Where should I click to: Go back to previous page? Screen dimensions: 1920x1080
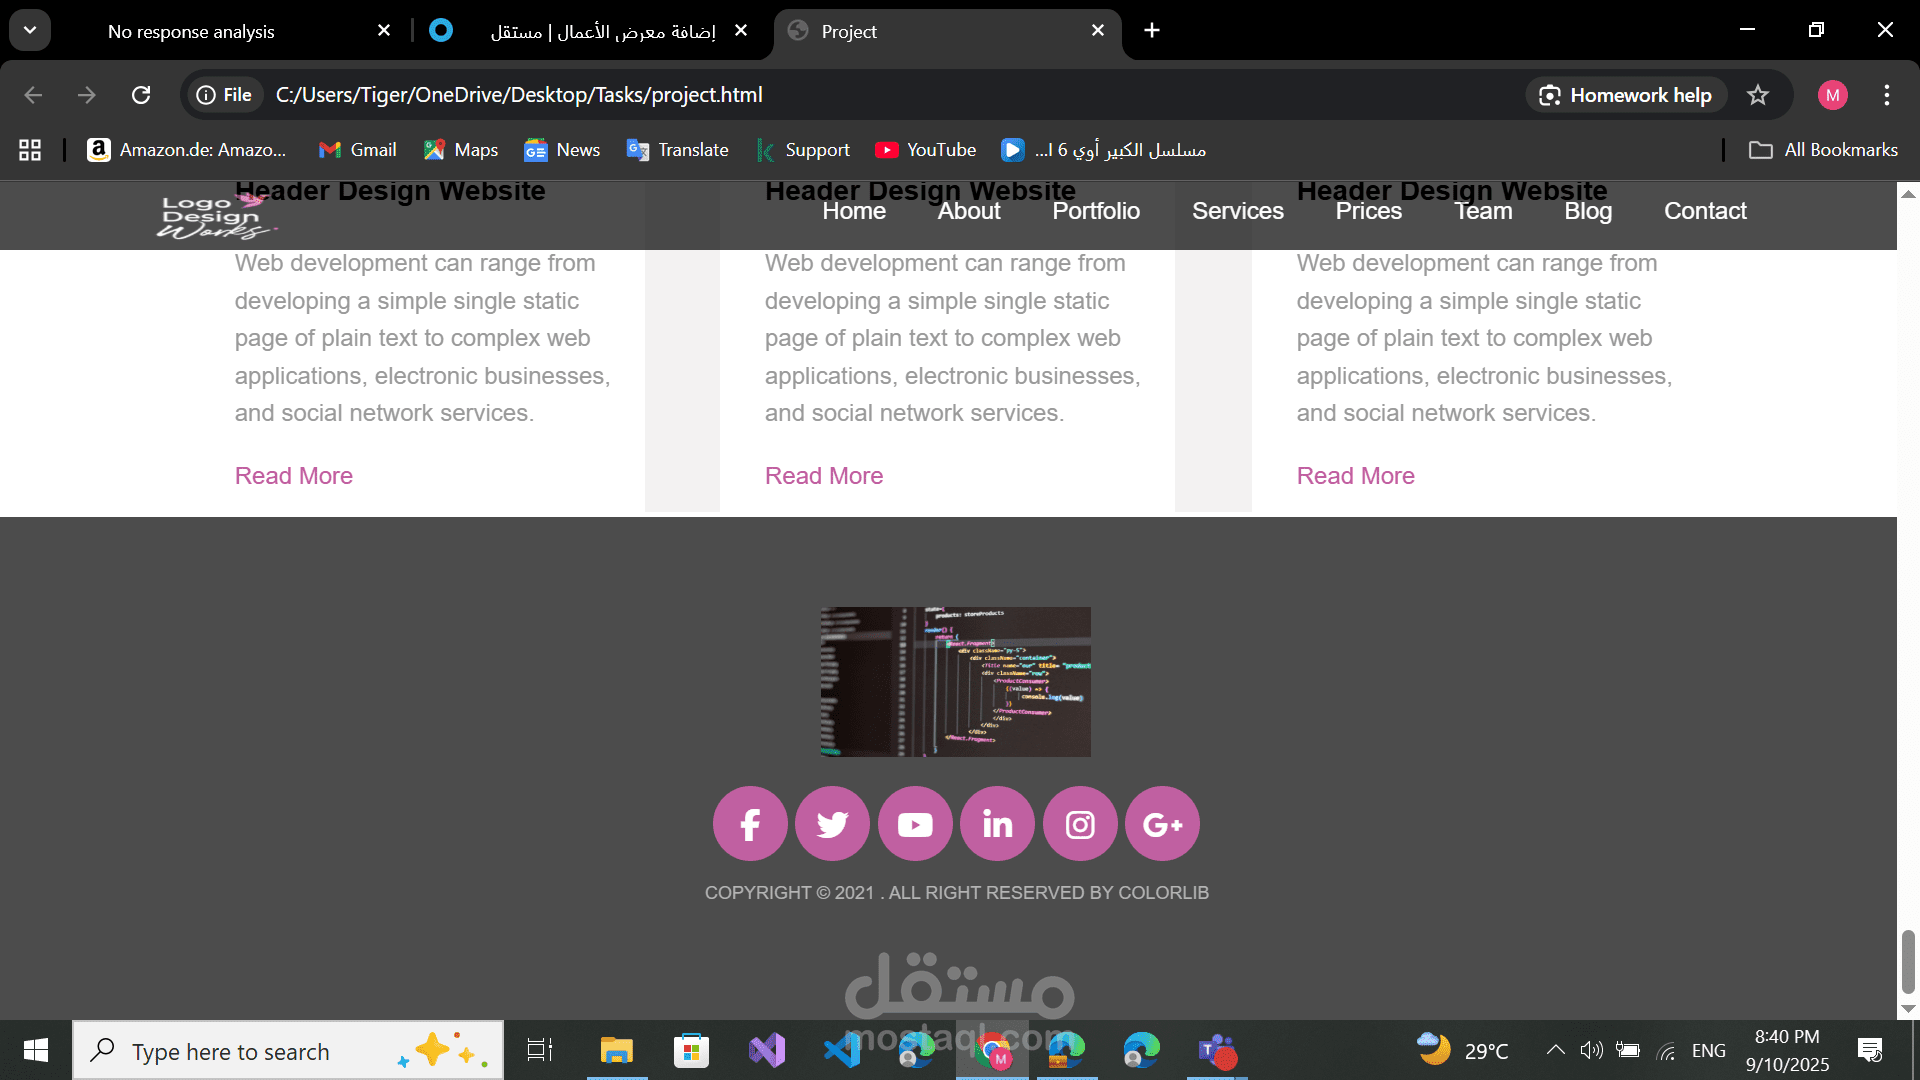tap(33, 95)
